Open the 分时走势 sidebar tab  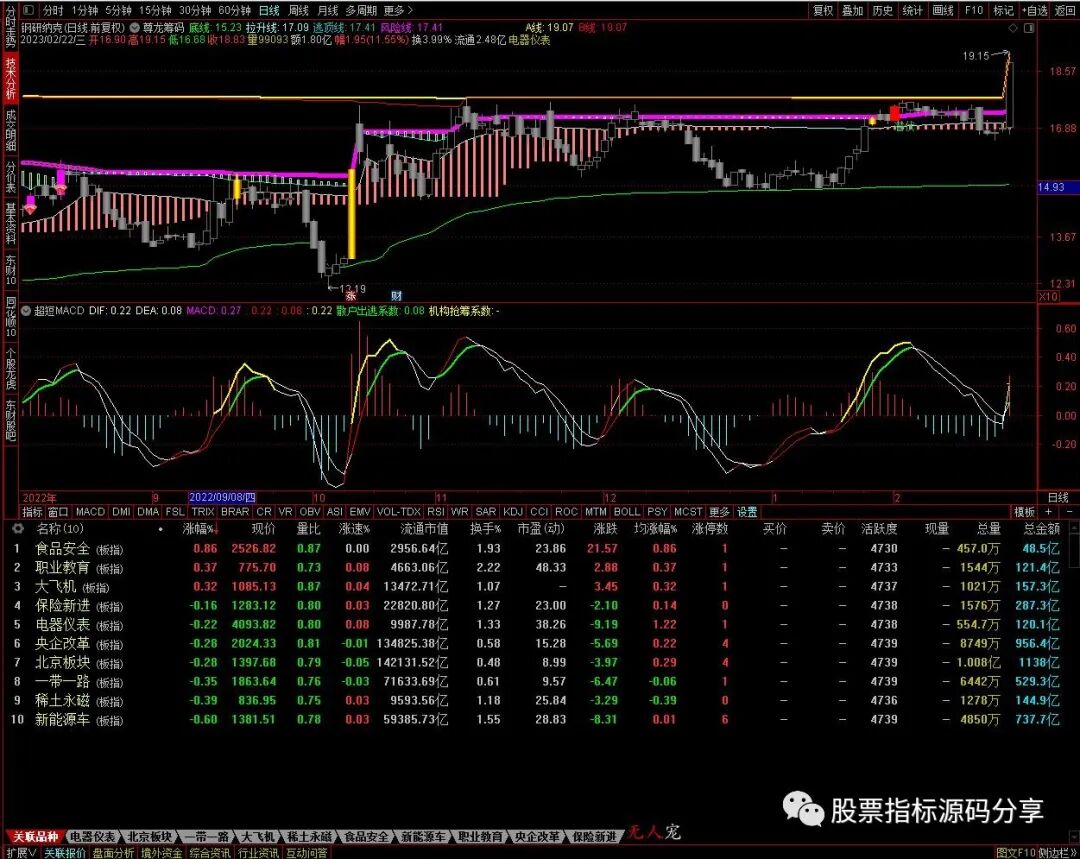(x=10, y=27)
